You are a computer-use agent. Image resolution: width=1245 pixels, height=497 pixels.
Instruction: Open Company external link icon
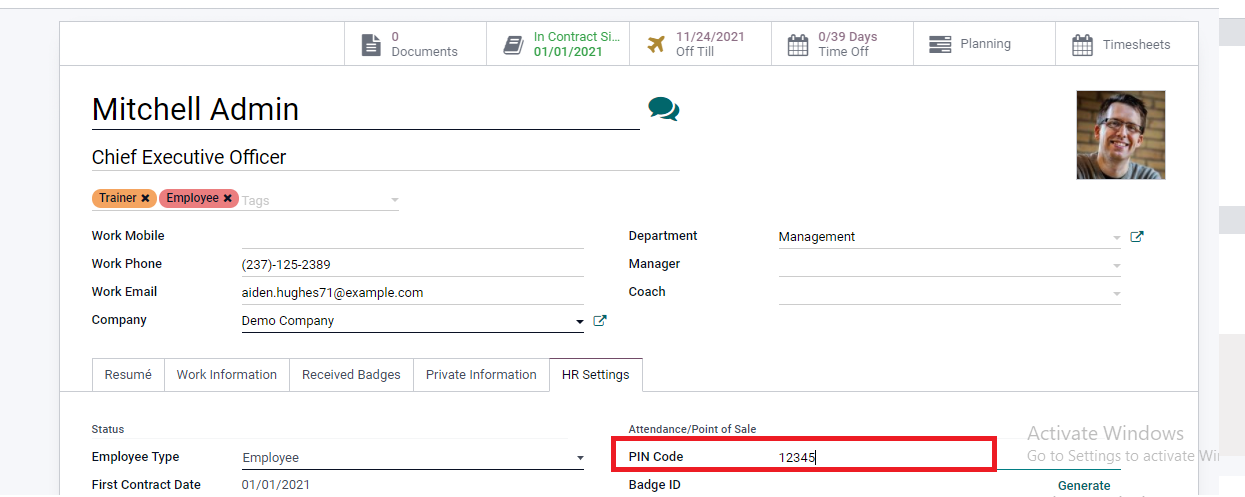(600, 321)
